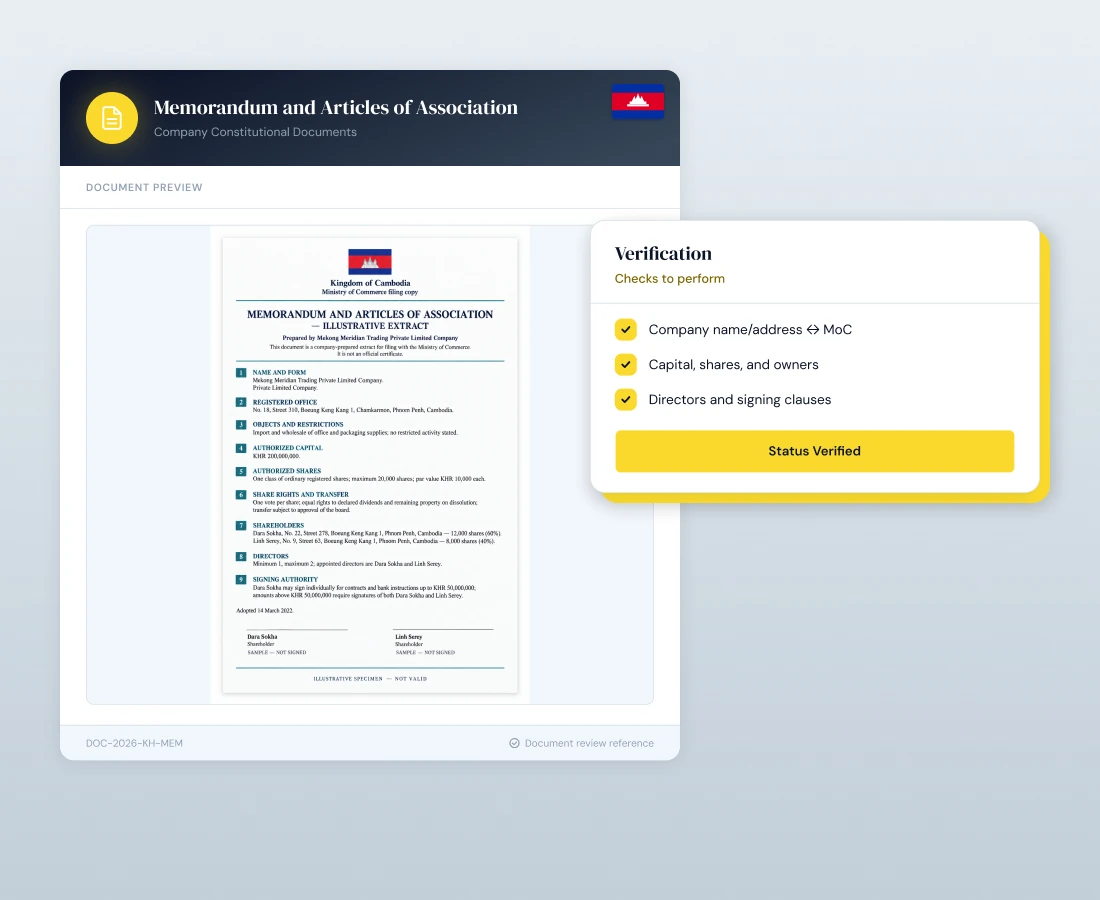
Task: Click the checkmark circle icon near review reference
Action: pos(514,743)
